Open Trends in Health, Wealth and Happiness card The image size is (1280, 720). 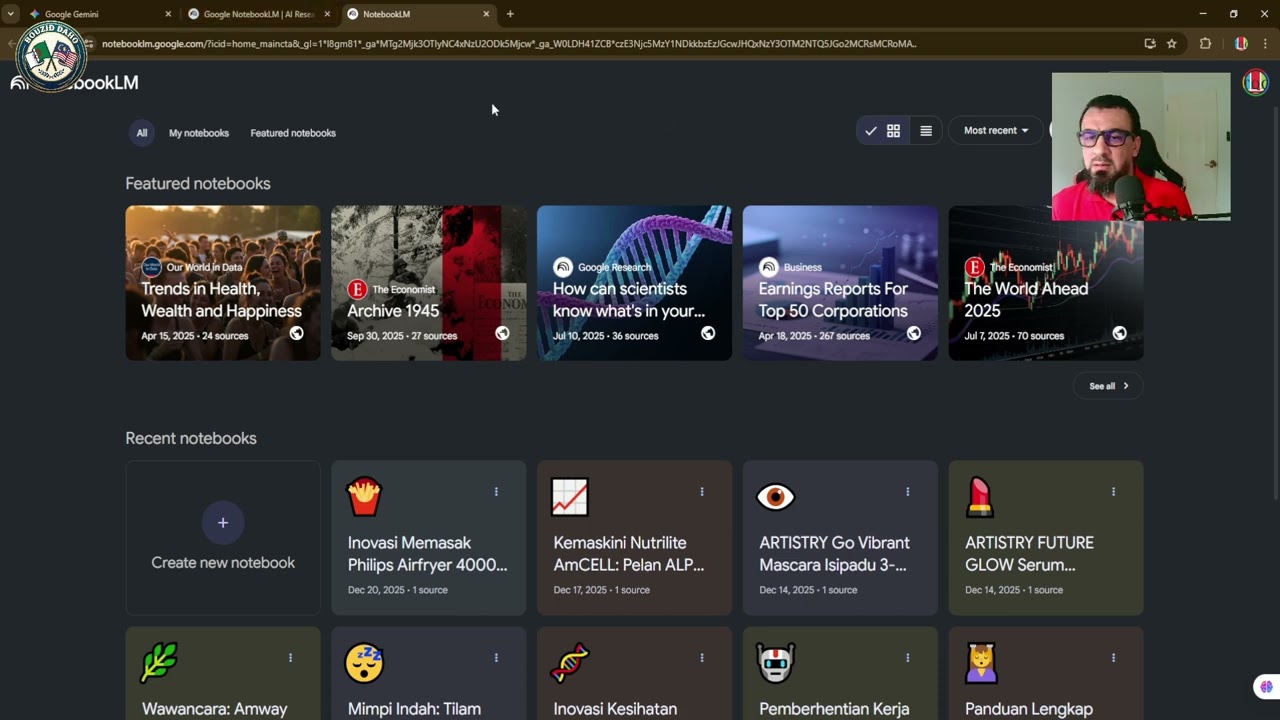(x=223, y=283)
